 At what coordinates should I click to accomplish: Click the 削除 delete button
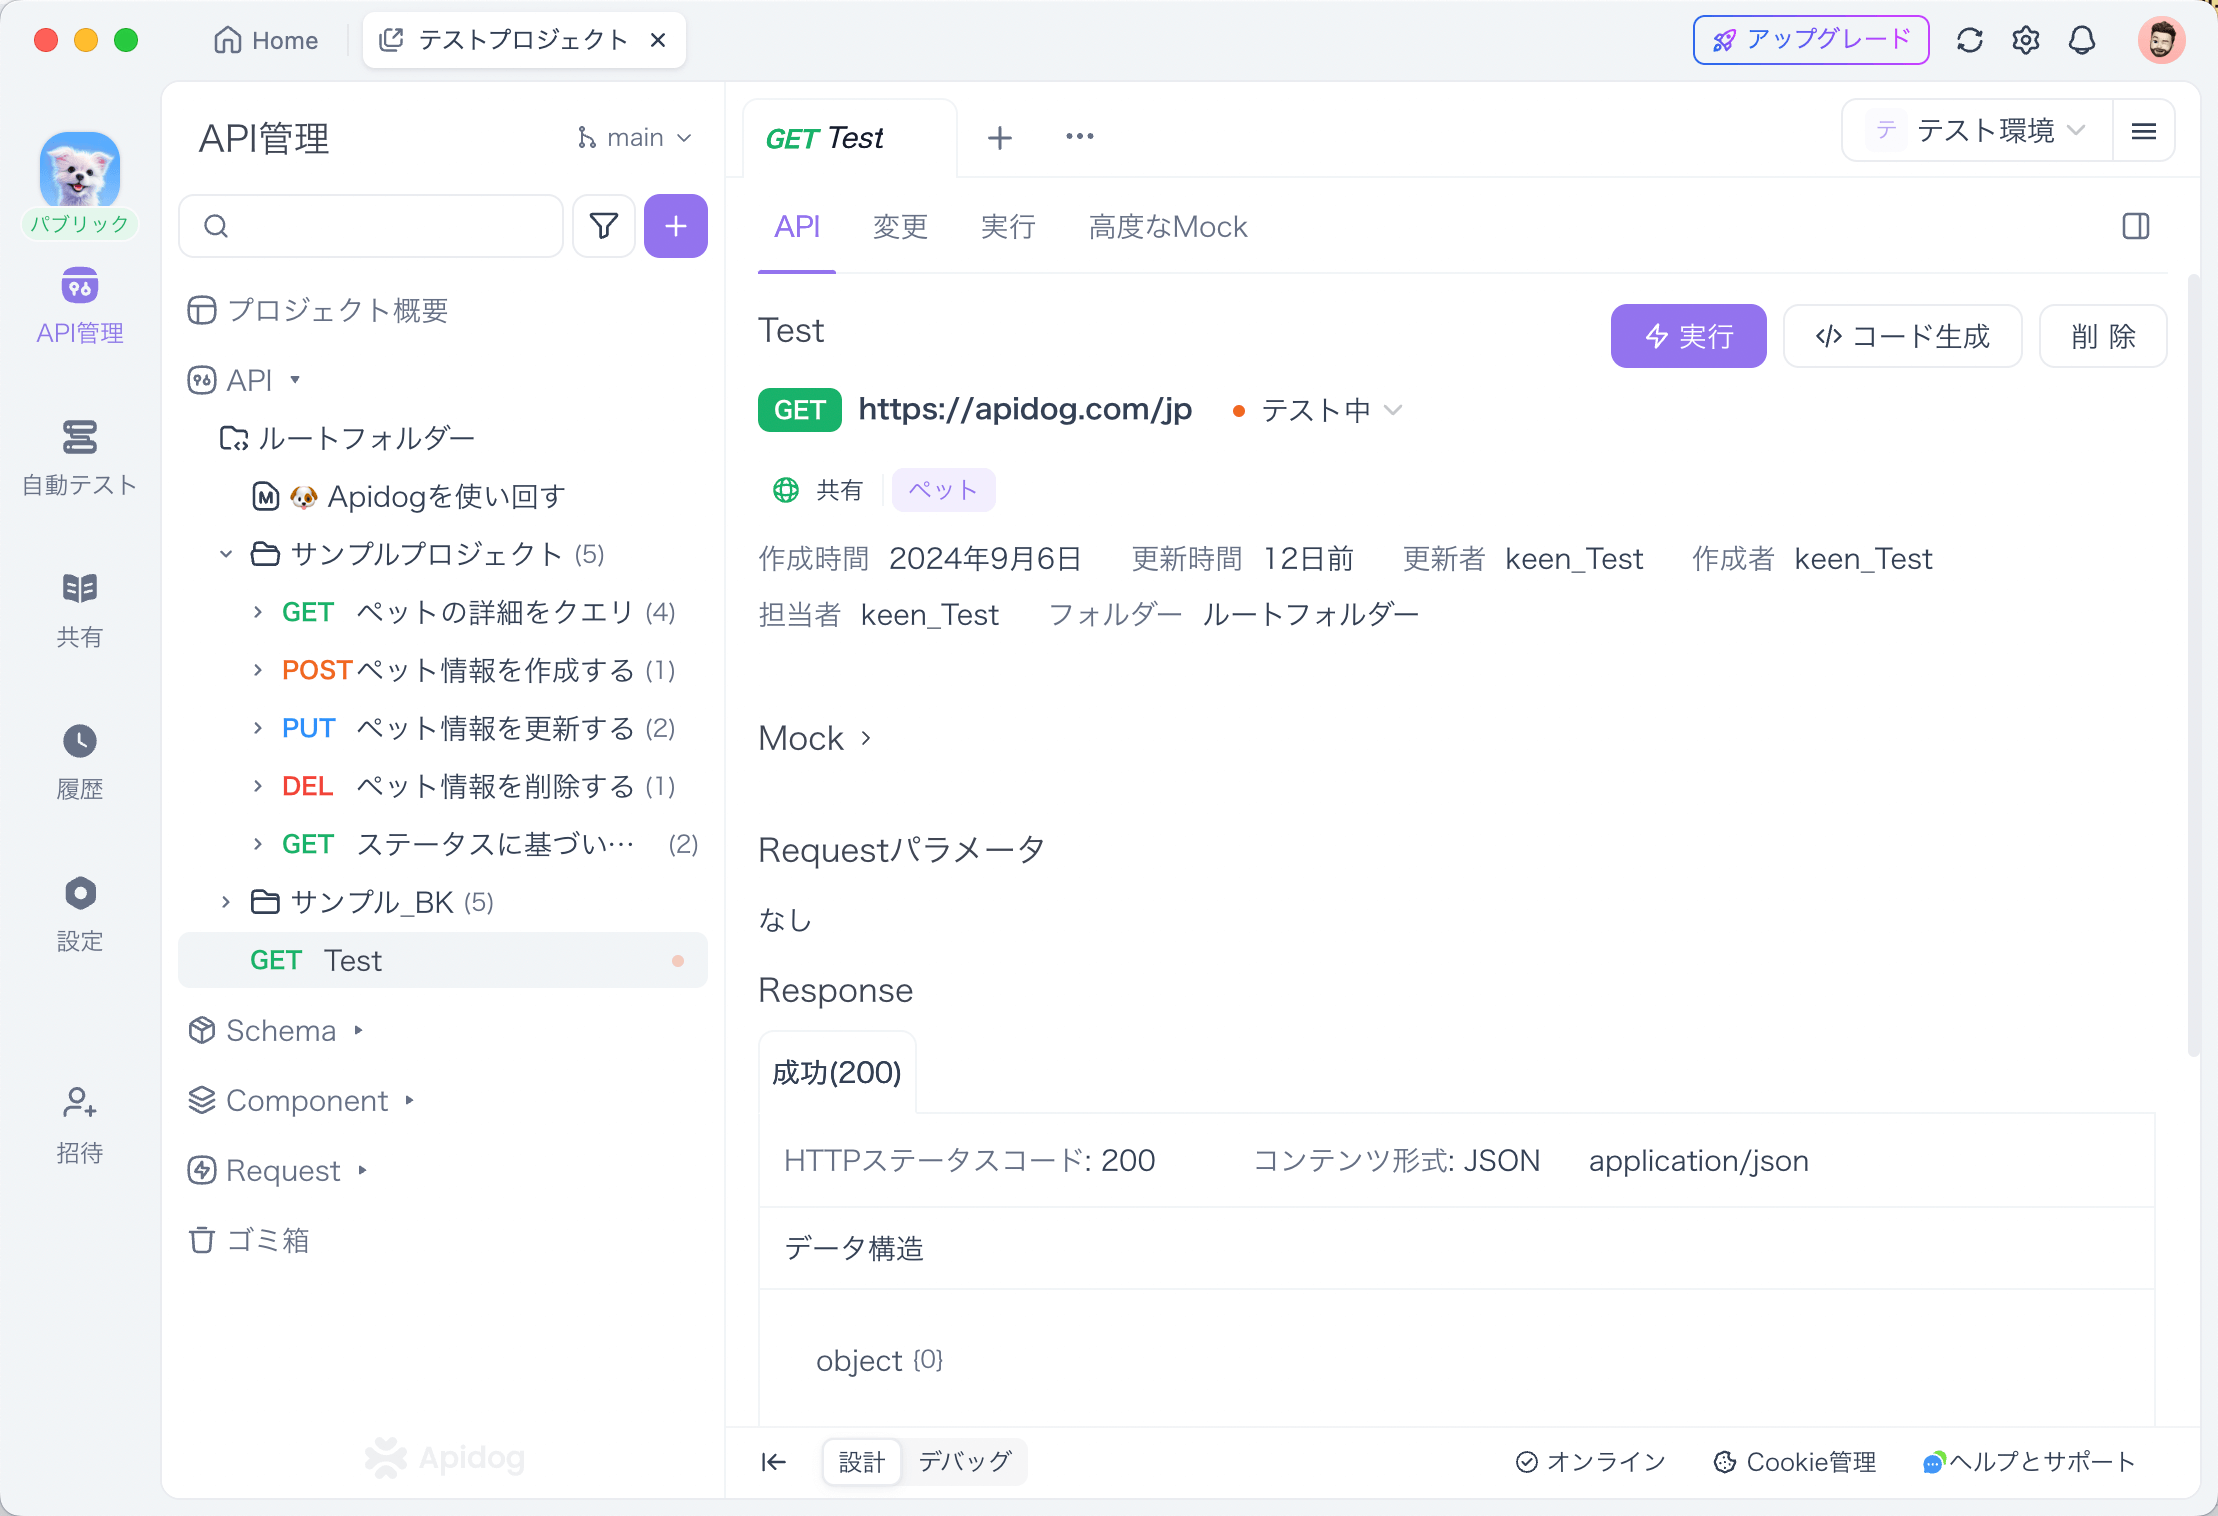pyautogui.click(x=2103, y=336)
